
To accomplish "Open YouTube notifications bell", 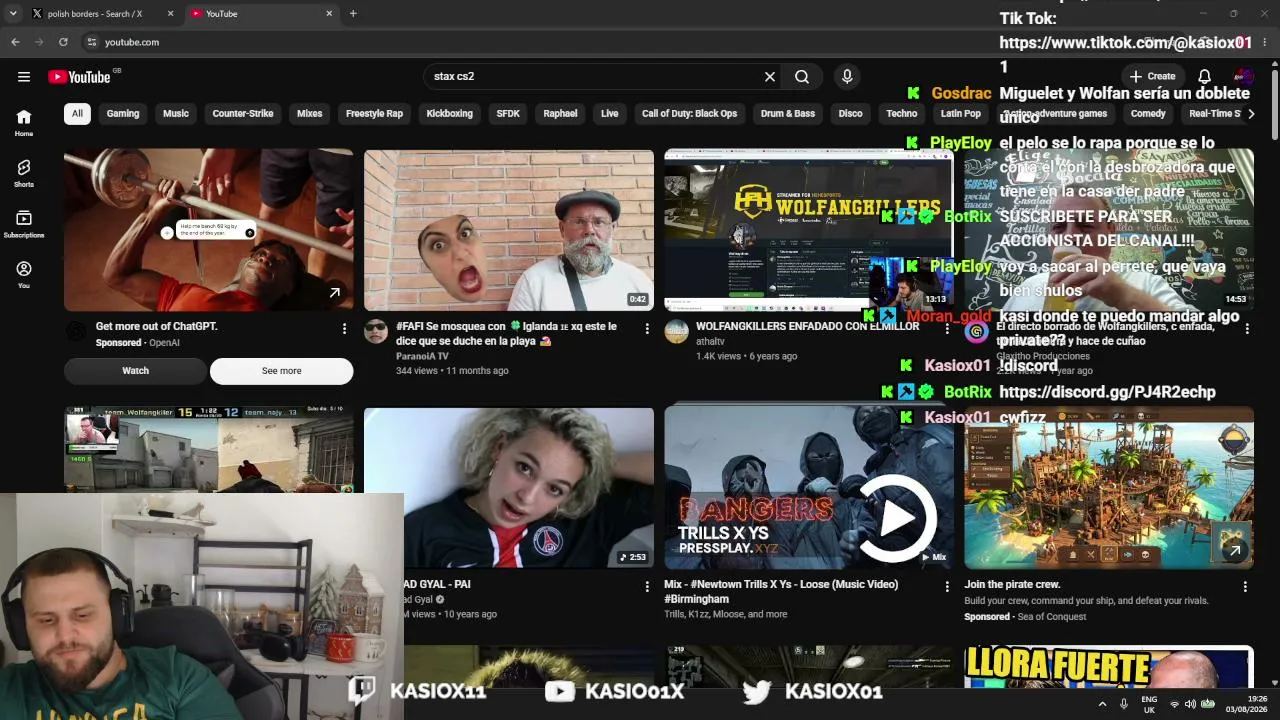I will 1205,77.
